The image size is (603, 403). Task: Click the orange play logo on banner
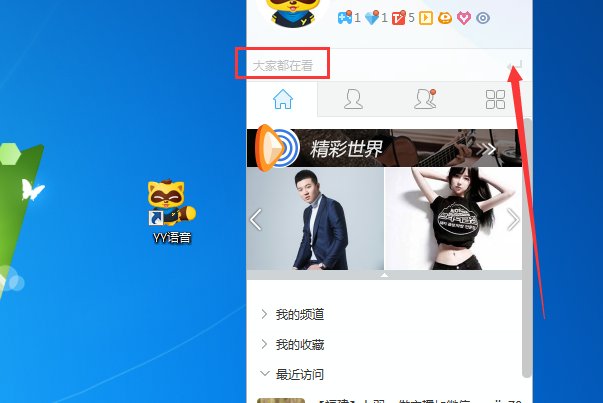coord(277,147)
